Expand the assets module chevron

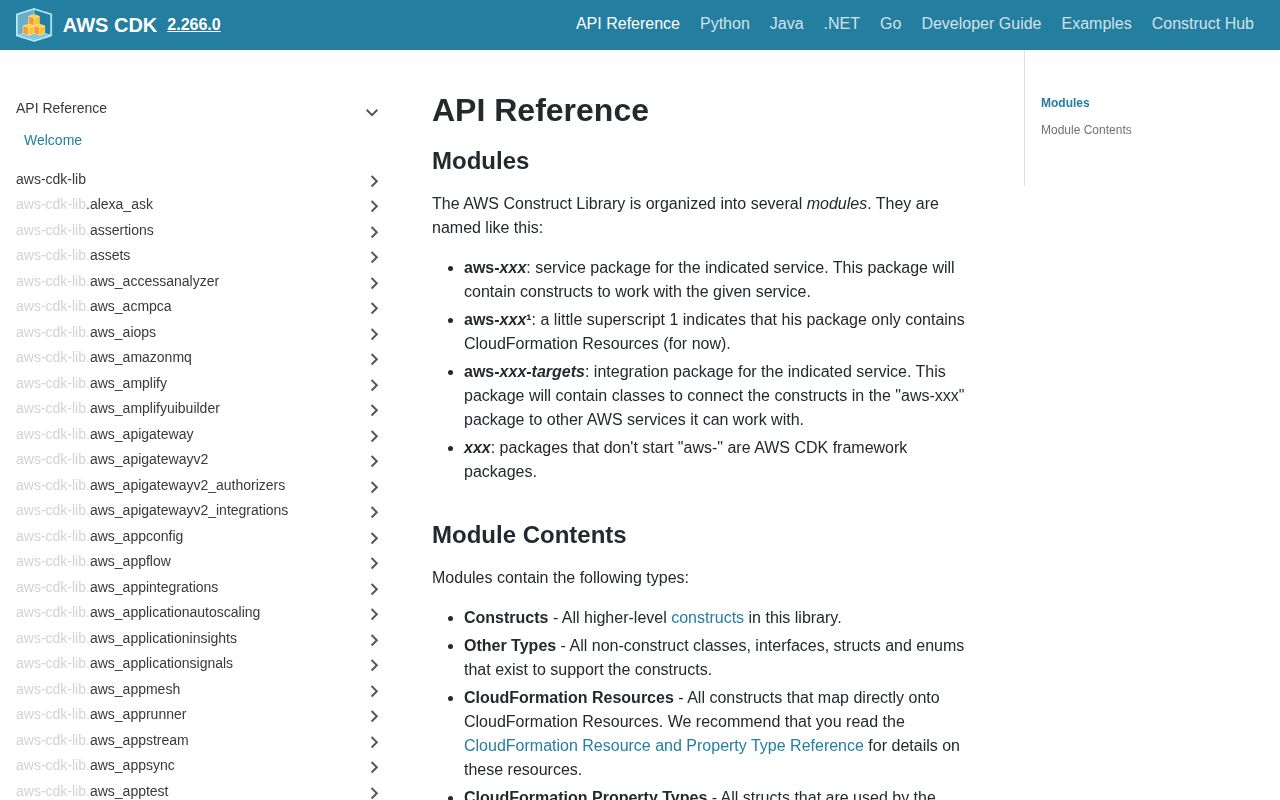(374, 257)
